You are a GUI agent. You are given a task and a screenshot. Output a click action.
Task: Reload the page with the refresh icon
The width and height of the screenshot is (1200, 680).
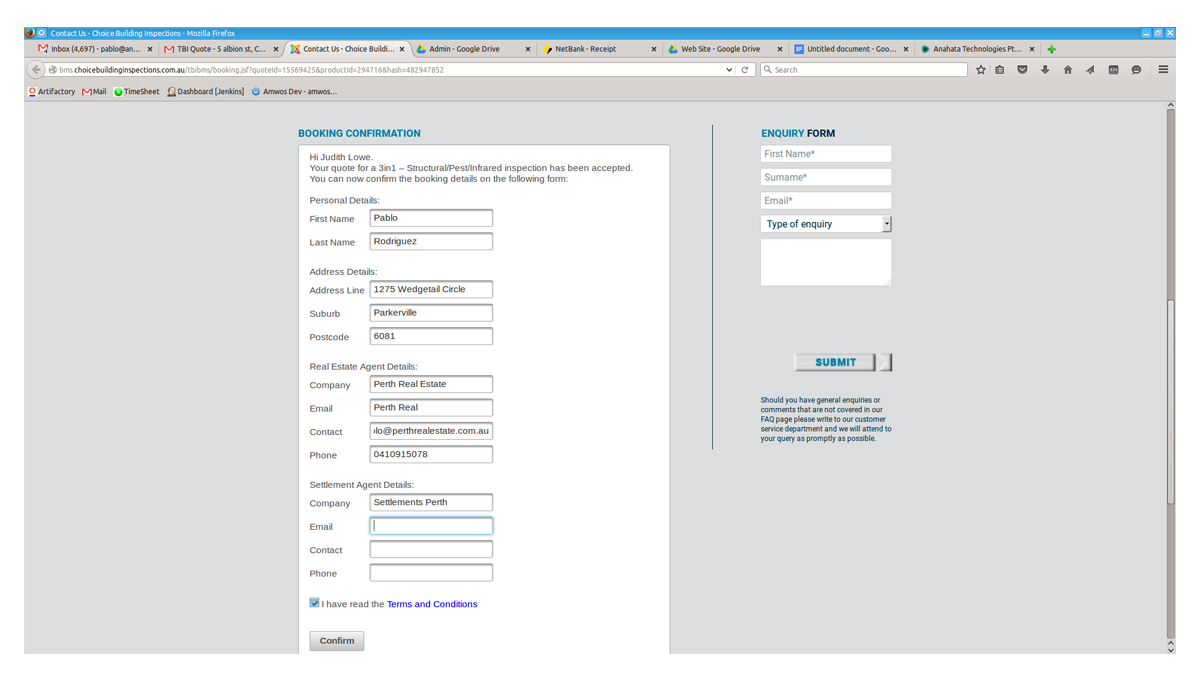point(745,70)
